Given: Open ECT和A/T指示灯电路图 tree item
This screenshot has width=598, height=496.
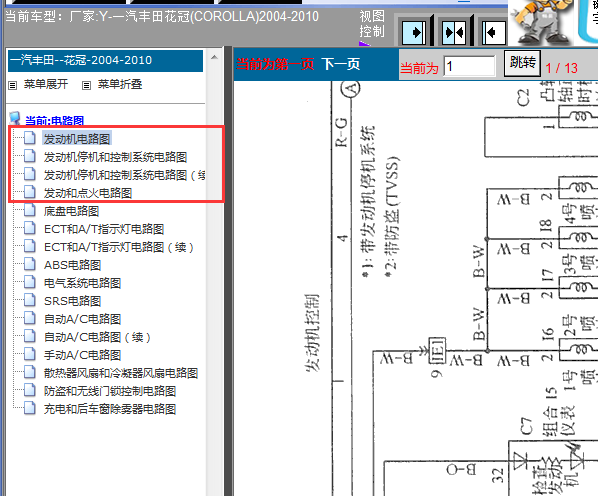Looking at the screenshot, I should click(x=104, y=229).
